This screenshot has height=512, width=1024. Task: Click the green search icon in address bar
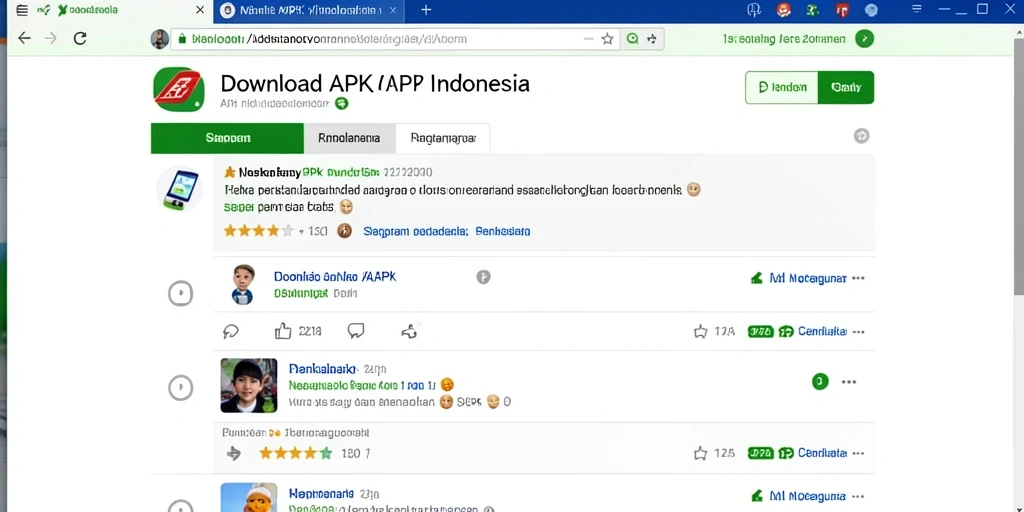pyautogui.click(x=632, y=39)
